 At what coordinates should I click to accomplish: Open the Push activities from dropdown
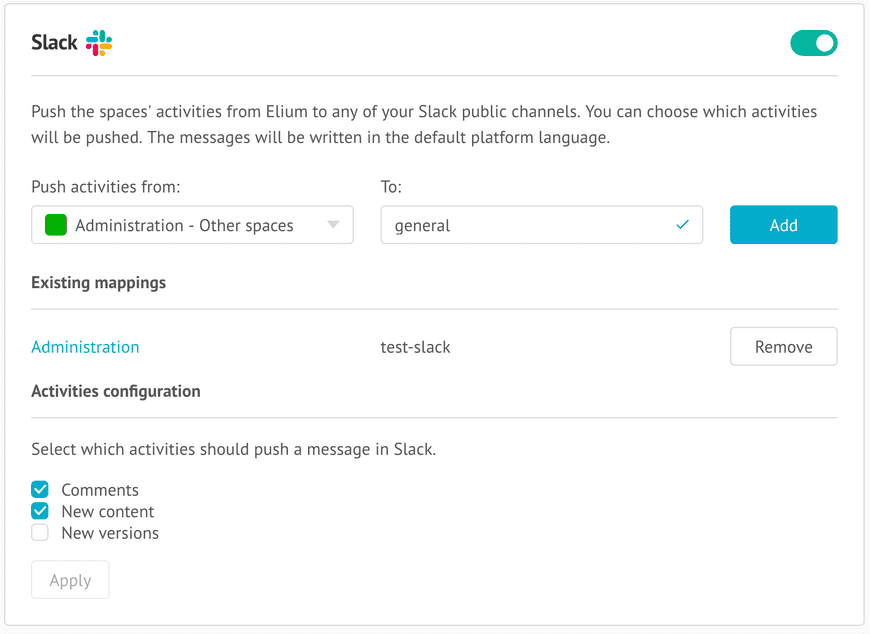192,225
